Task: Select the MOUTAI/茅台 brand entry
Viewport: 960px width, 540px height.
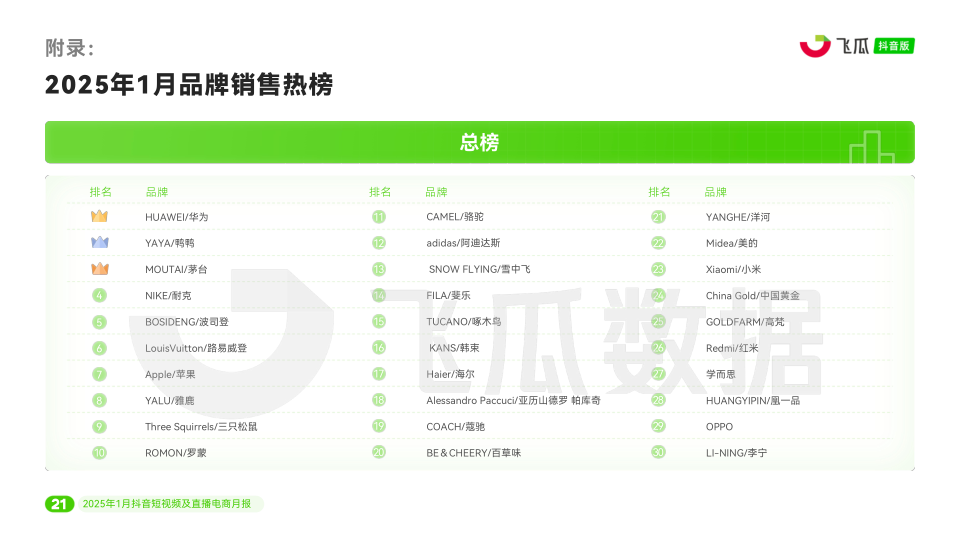Action: tap(176, 269)
